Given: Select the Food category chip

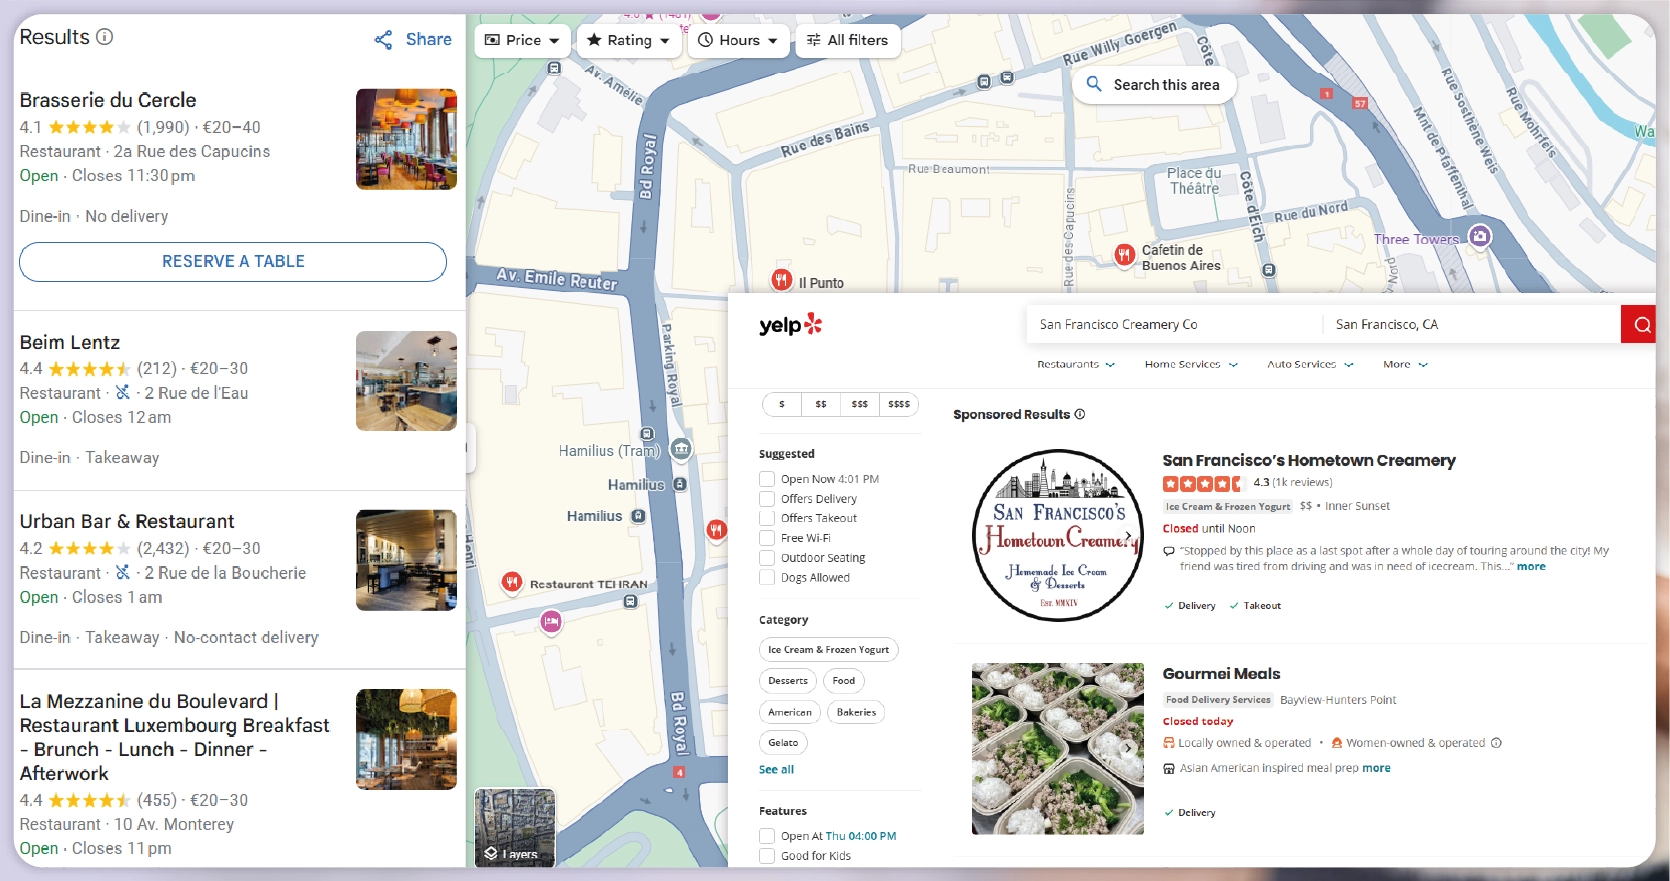Looking at the screenshot, I should (844, 681).
